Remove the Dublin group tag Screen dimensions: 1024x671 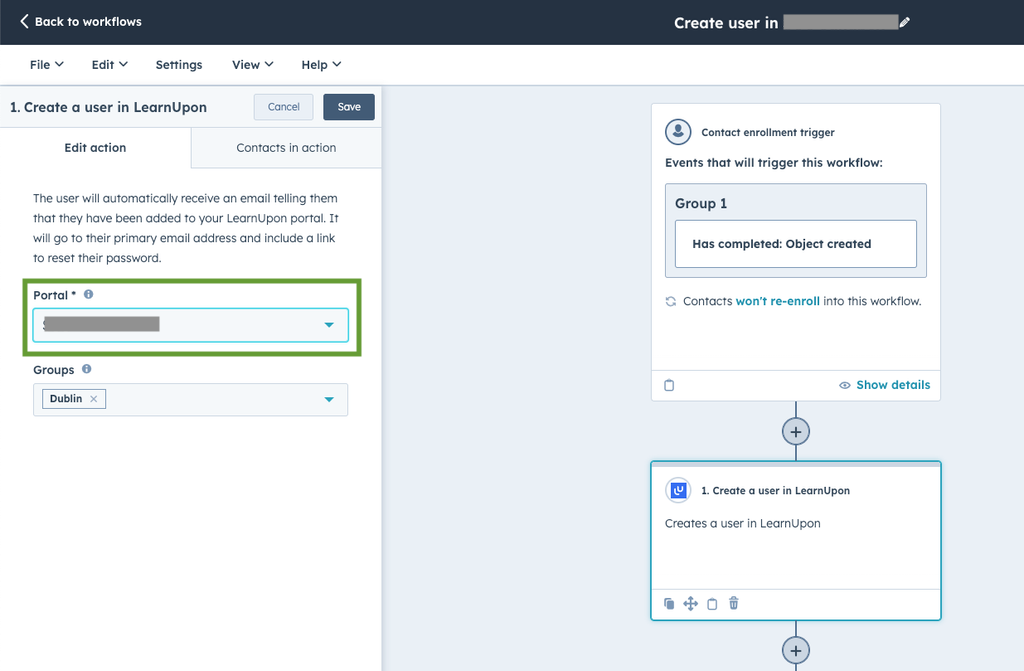tap(93, 399)
